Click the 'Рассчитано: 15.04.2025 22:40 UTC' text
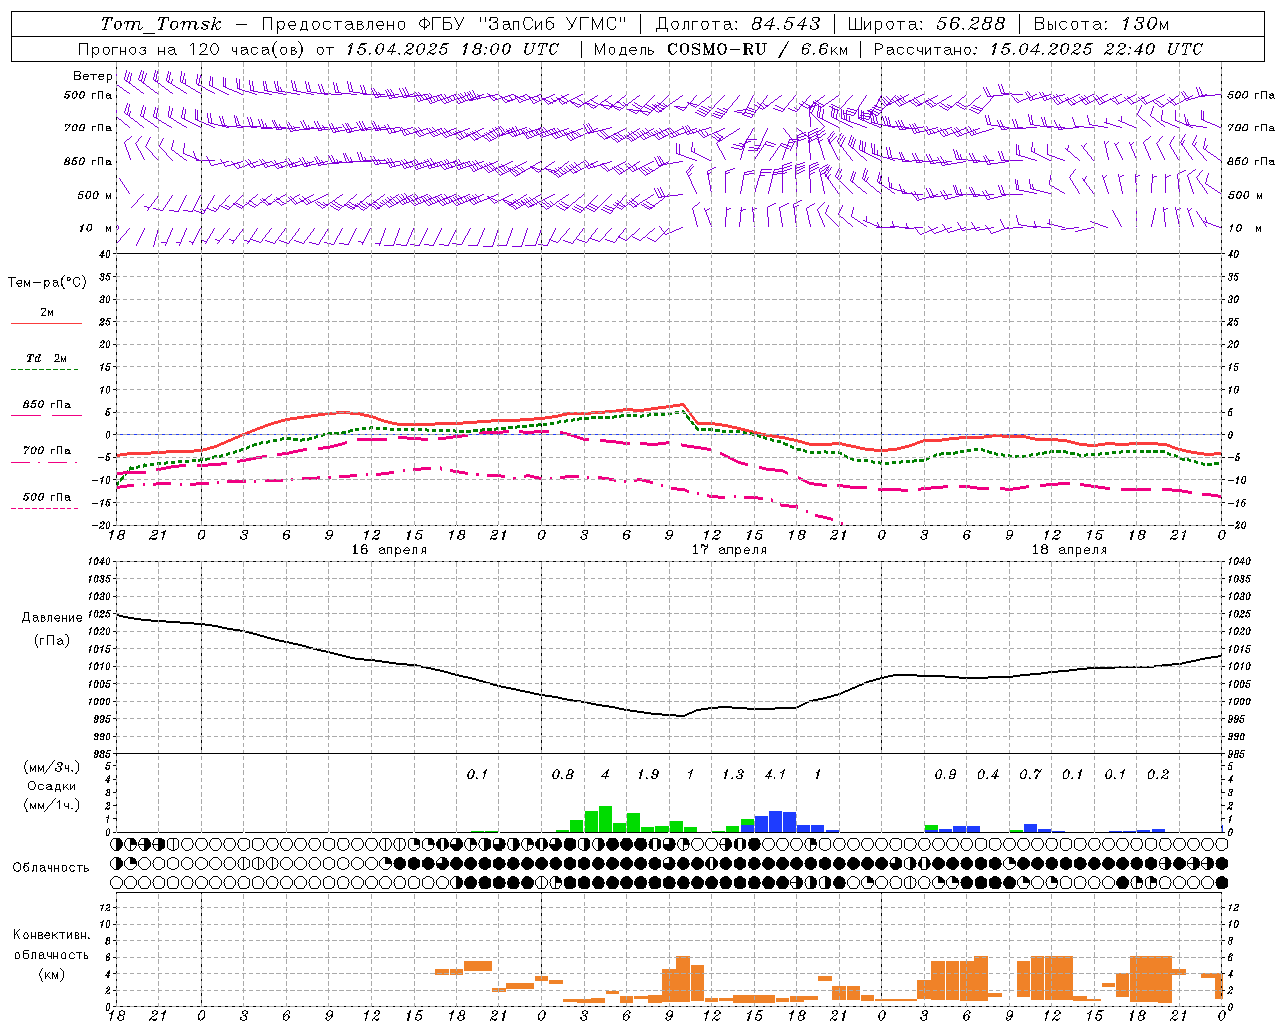The image size is (1280, 1024). (x=1038, y=49)
